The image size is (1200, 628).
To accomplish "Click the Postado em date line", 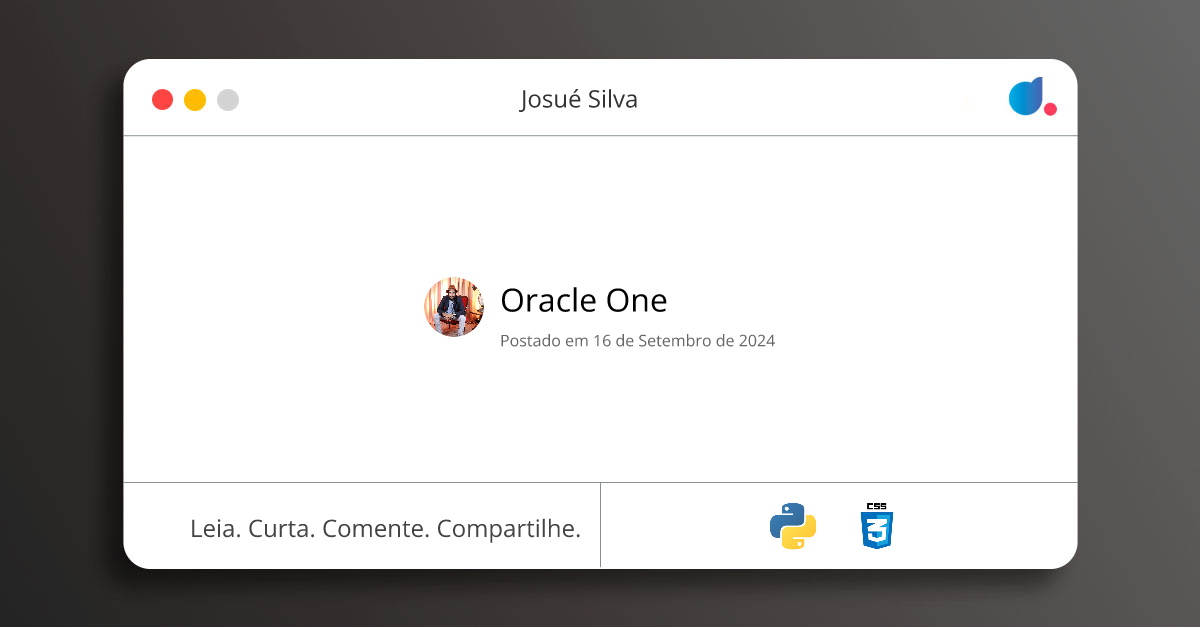I will (637, 340).
